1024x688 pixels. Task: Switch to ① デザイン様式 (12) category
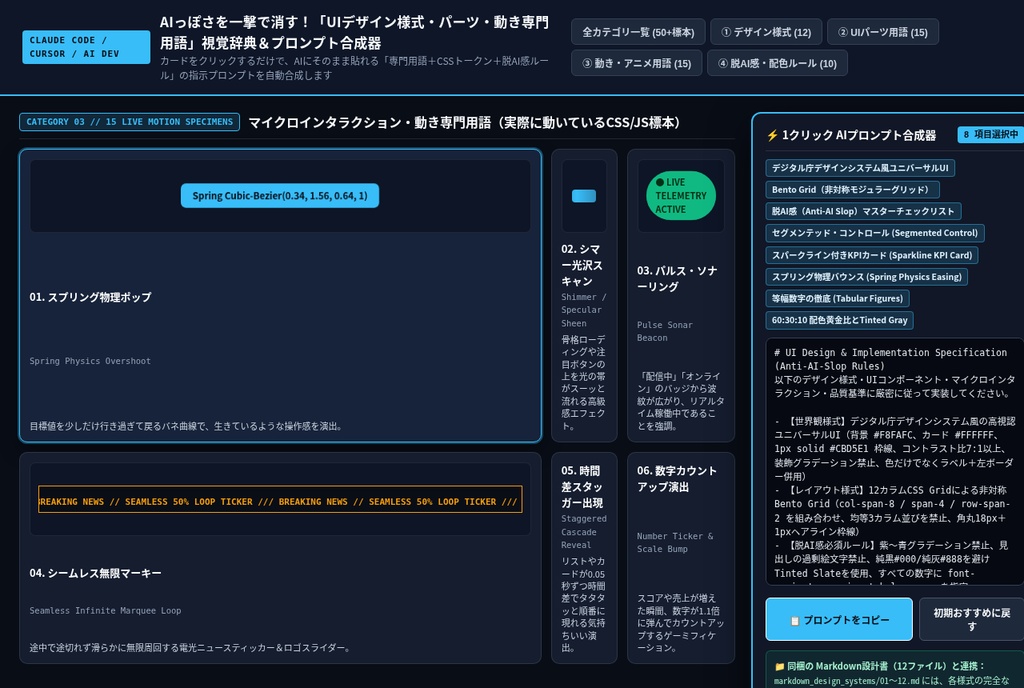(765, 32)
